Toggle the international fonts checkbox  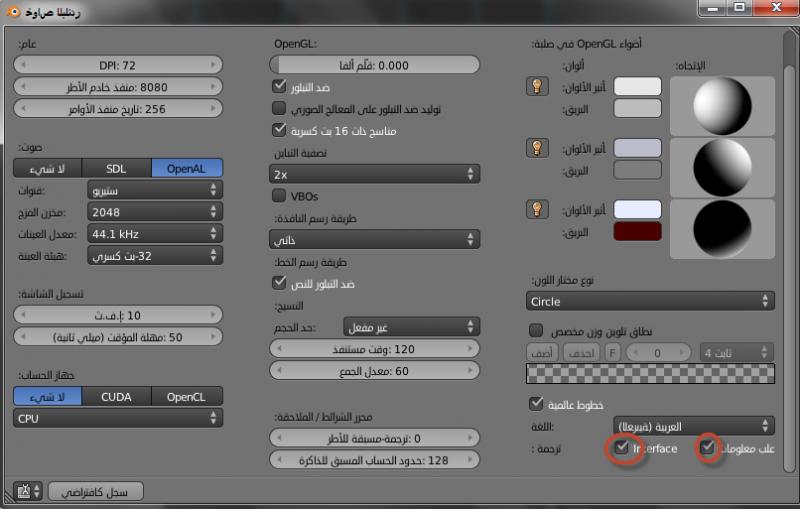point(536,403)
